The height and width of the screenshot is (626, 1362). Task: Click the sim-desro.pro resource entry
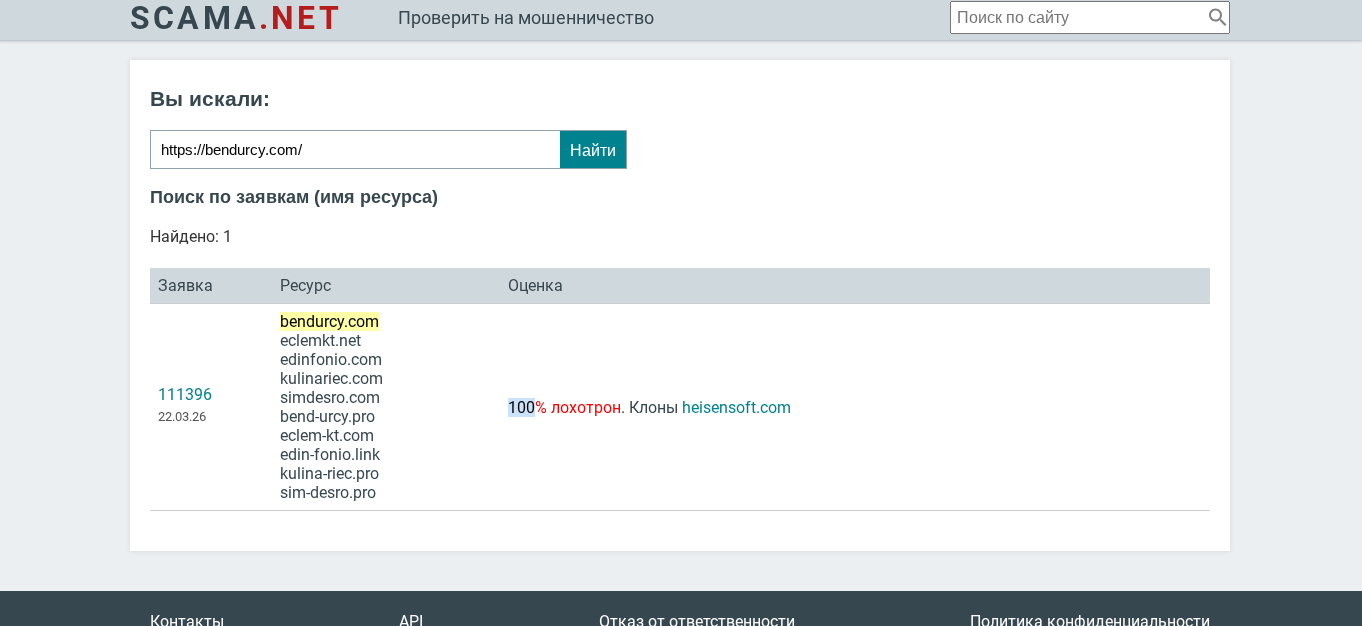click(328, 493)
